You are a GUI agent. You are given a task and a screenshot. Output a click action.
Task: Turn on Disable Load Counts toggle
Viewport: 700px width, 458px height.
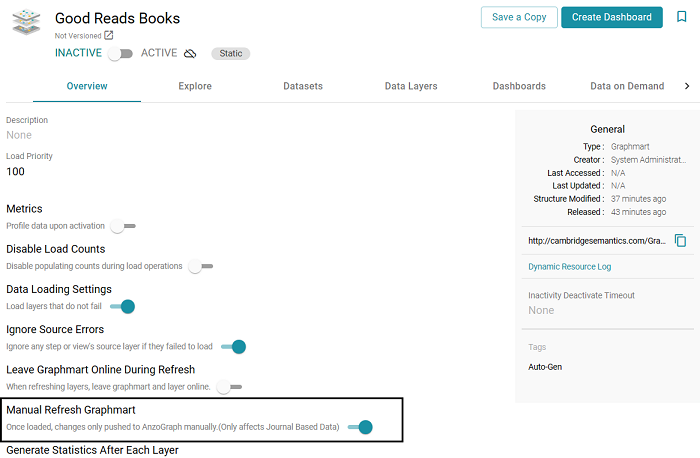coord(200,266)
